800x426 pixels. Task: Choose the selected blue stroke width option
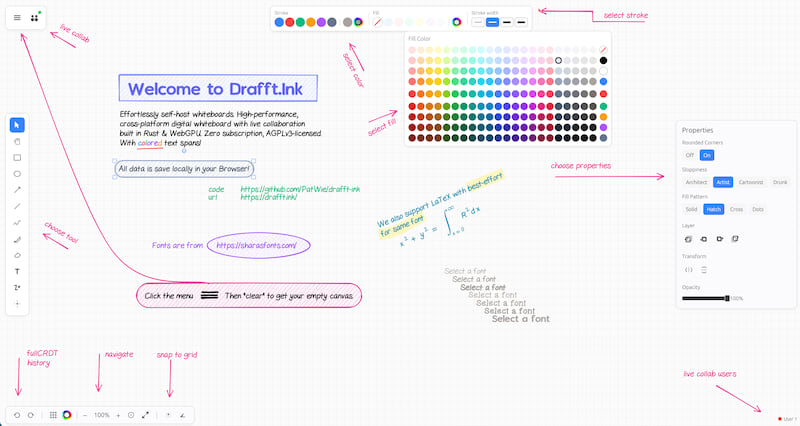[492, 22]
